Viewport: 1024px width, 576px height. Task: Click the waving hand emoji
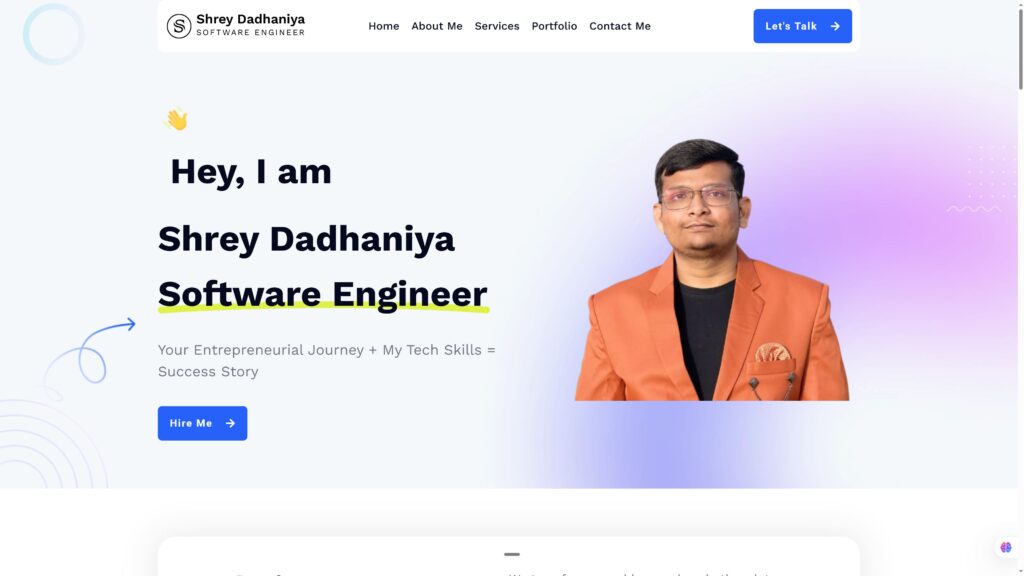click(x=176, y=120)
